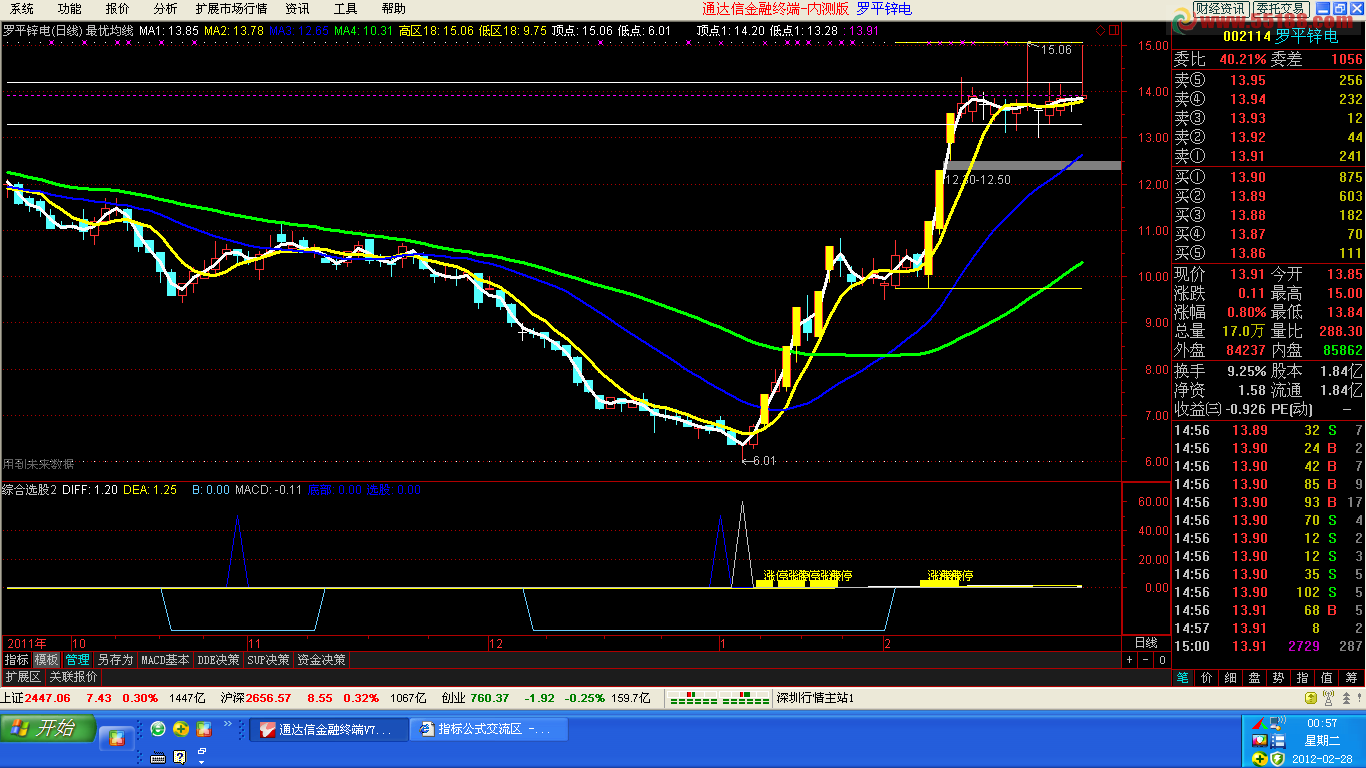Image resolution: width=1366 pixels, height=768 pixels.
Task: Open the 帮助 menu
Action: (x=393, y=9)
